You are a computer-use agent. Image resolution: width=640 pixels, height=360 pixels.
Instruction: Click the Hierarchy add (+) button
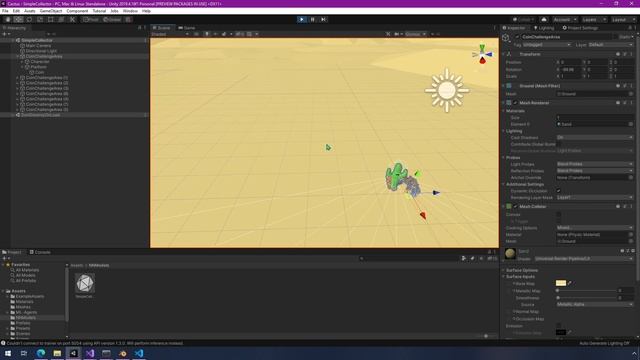tap(5, 34)
